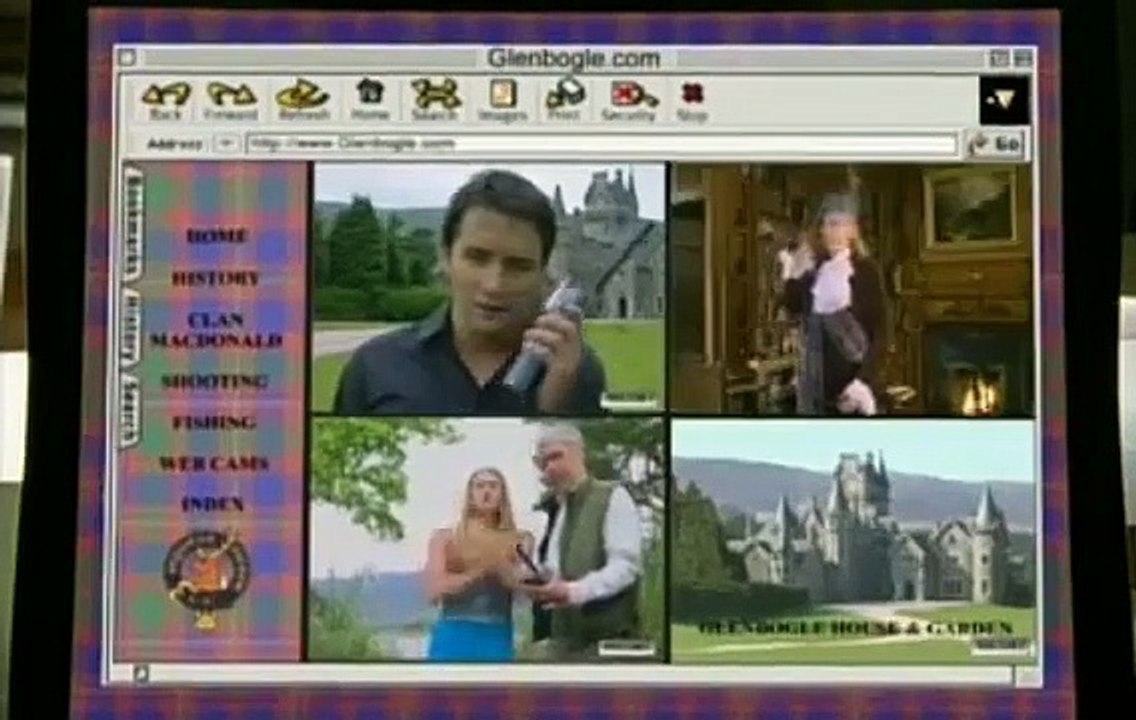This screenshot has width=1136, height=720.
Task: Open the interior fireplace room webcam
Action: [852, 289]
